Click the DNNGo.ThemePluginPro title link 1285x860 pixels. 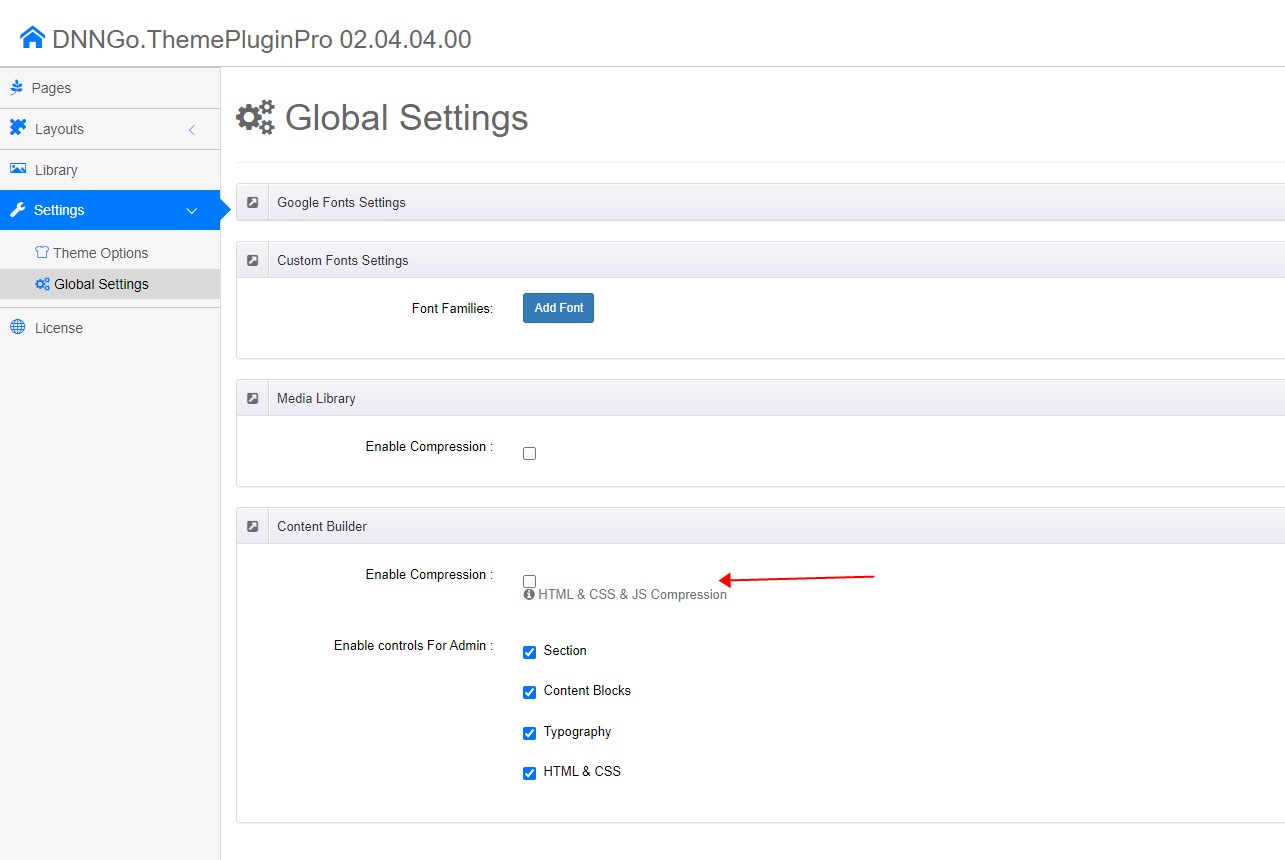click(262, 39)
